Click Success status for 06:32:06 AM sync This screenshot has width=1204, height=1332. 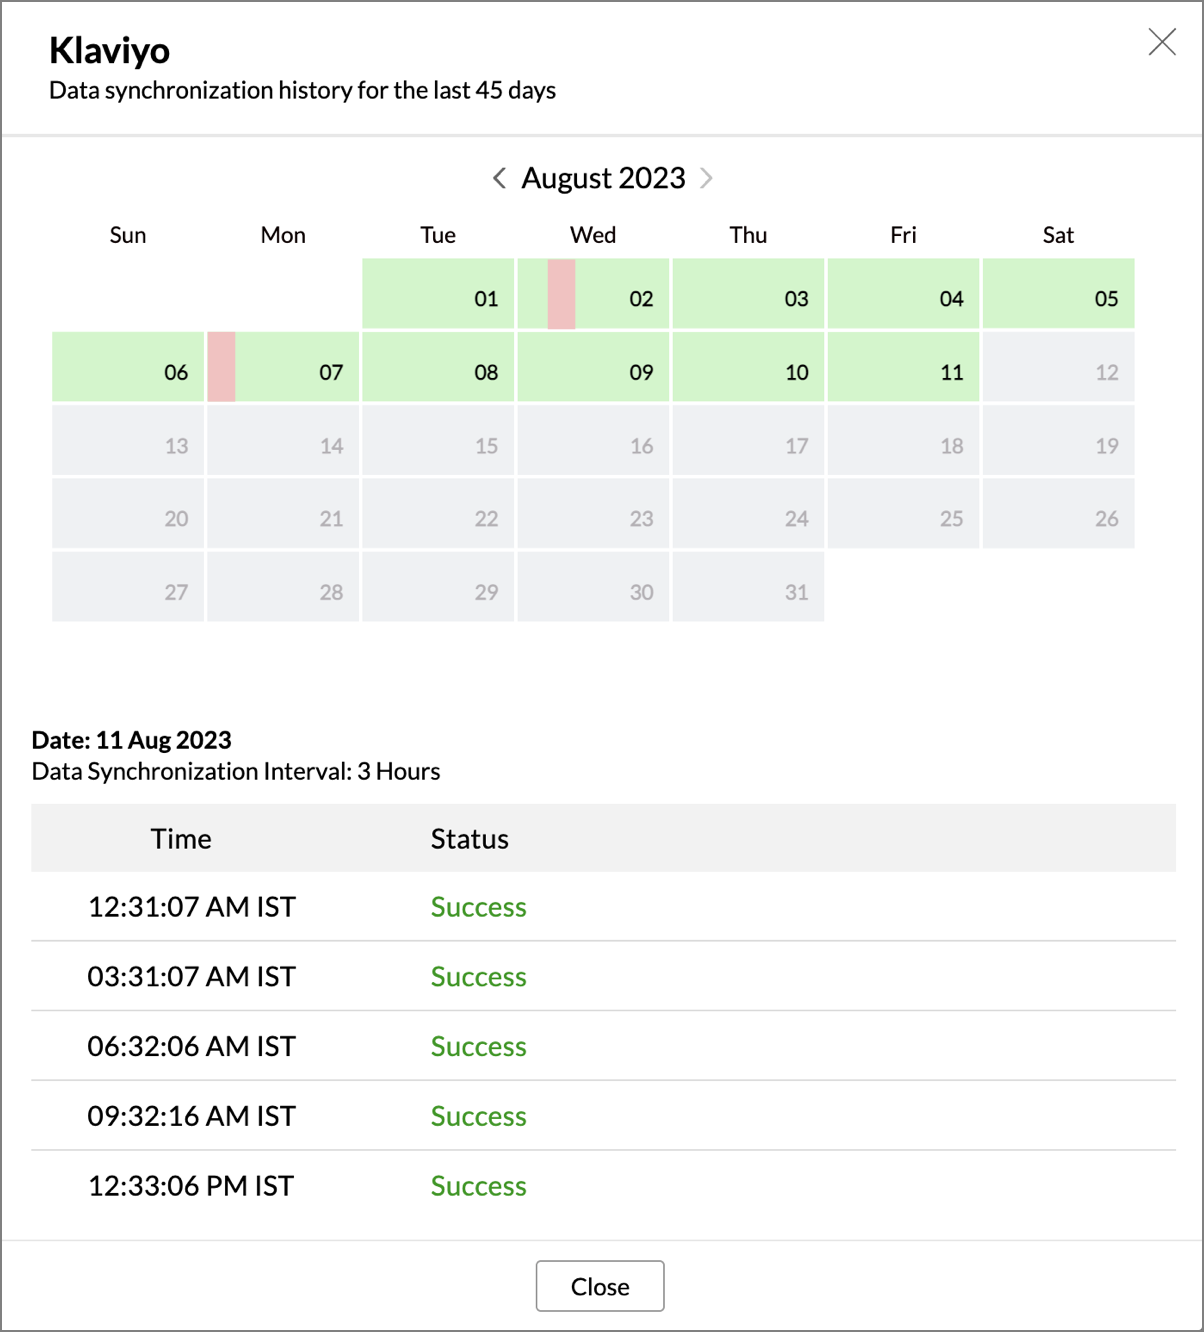coord(479,1047)
